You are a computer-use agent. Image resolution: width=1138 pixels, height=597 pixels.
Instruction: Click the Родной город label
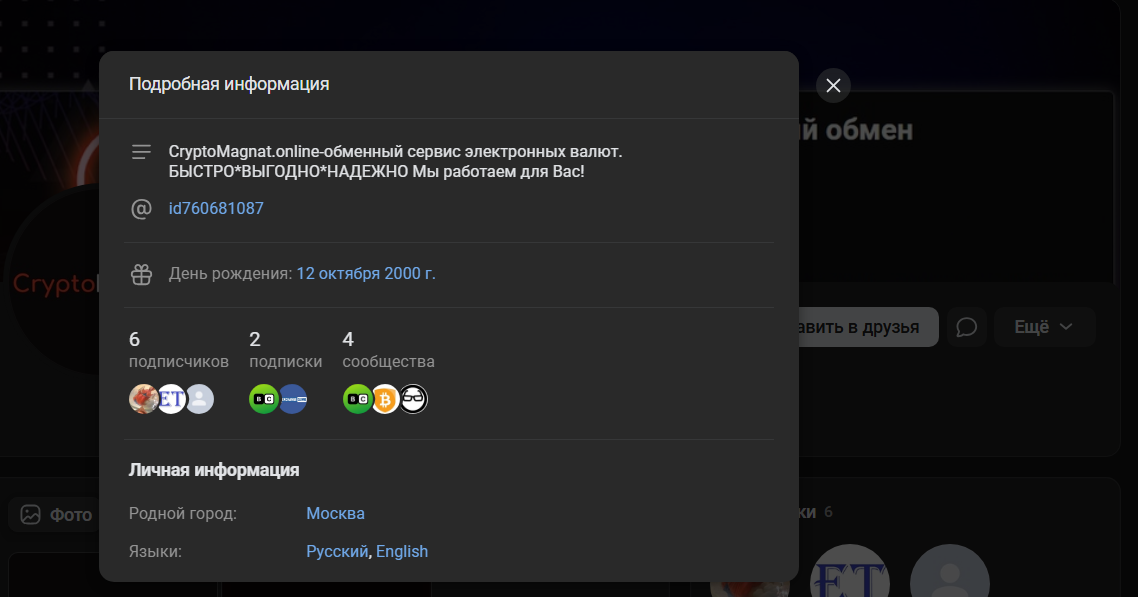click(183, 513)
